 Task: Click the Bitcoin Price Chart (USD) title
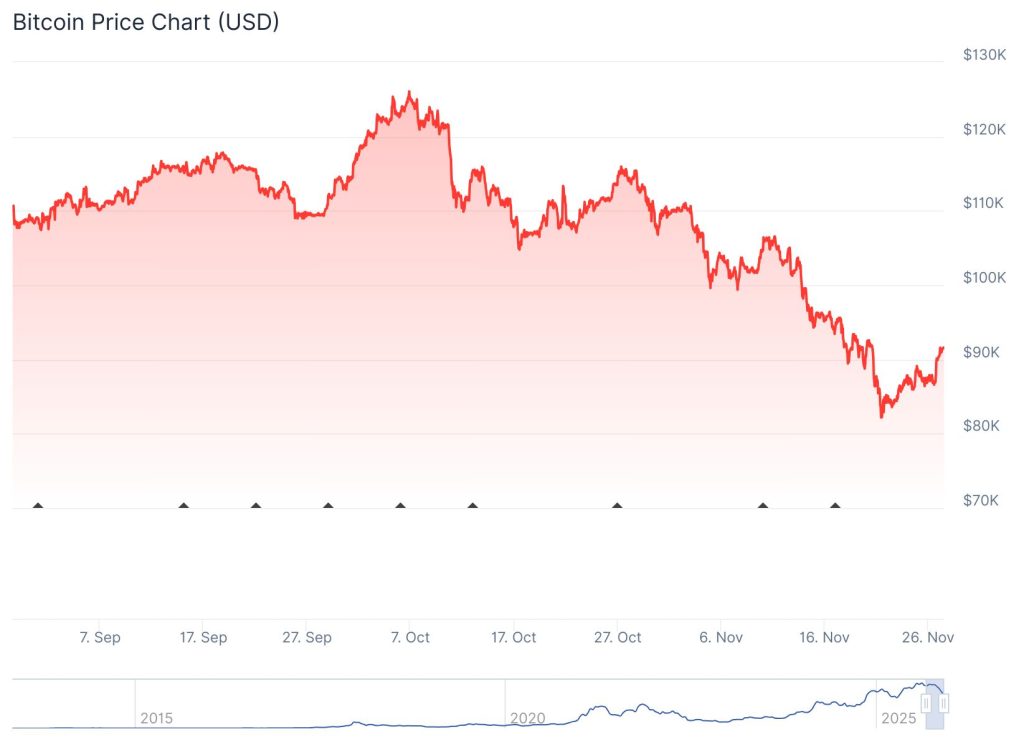146,22
